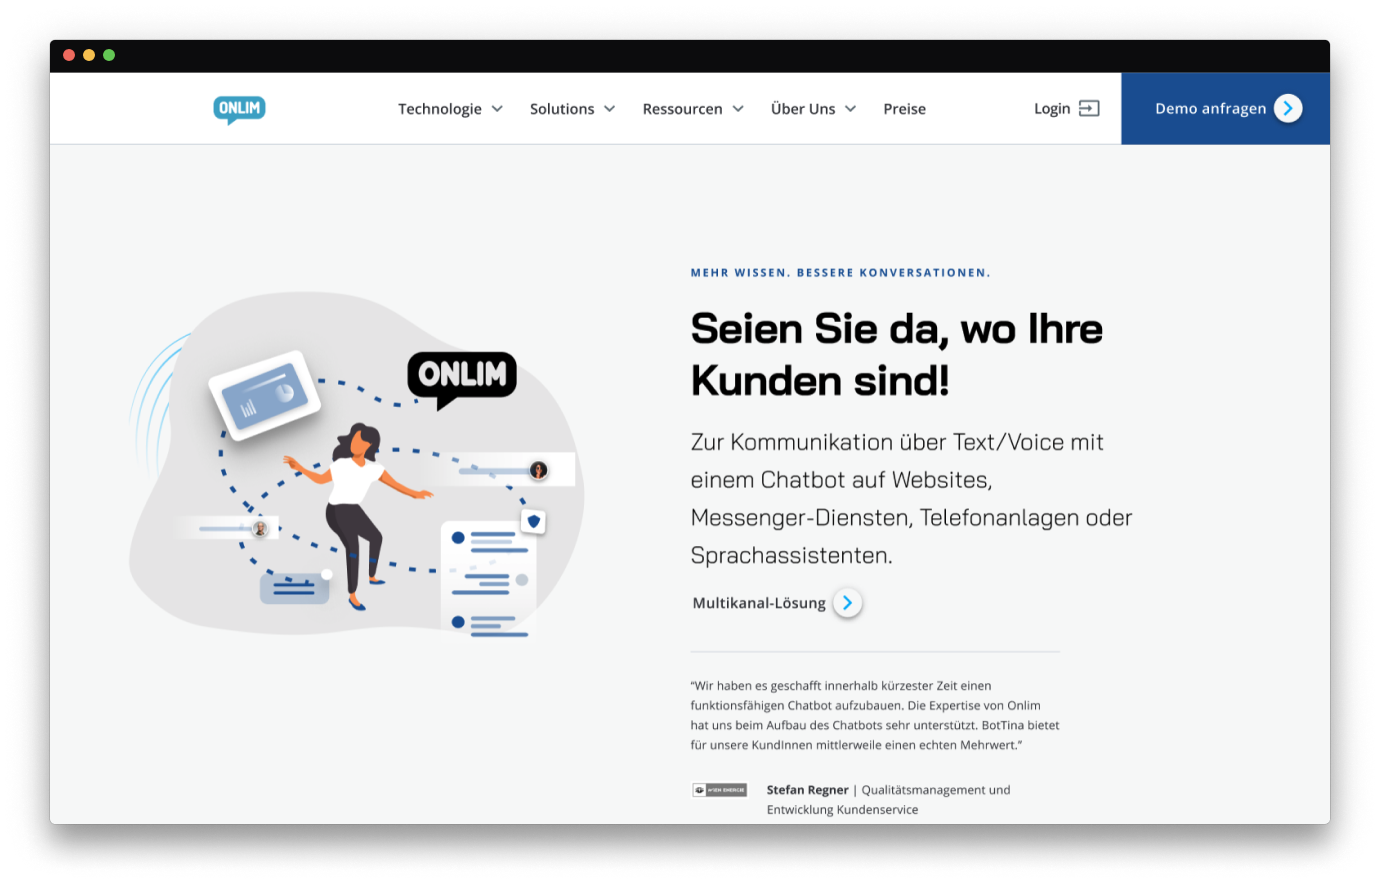
Task: Expand the Technologie dropdown chevron
Action: pyautogui.click(x=497, y=109)
